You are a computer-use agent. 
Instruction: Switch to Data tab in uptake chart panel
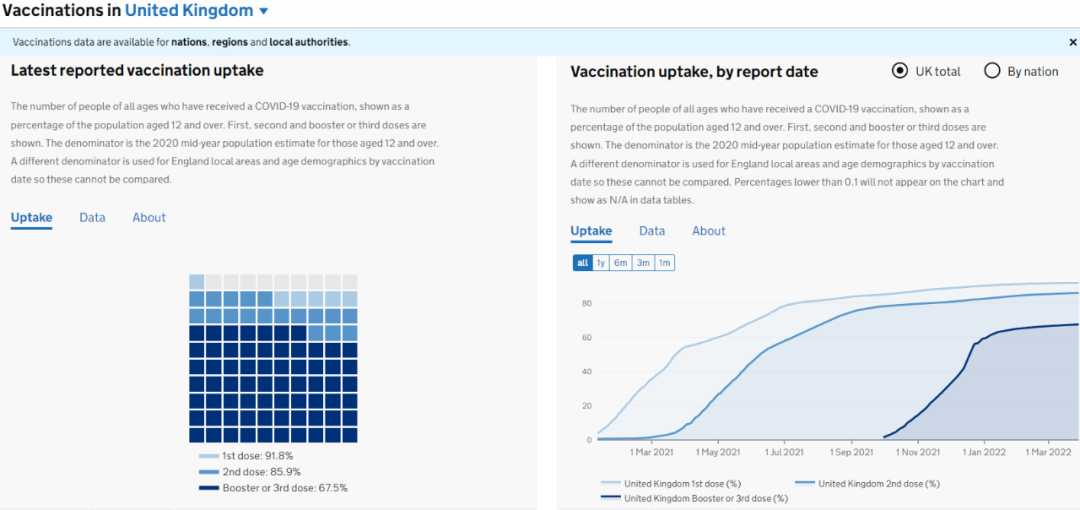(x=652, y=231)
